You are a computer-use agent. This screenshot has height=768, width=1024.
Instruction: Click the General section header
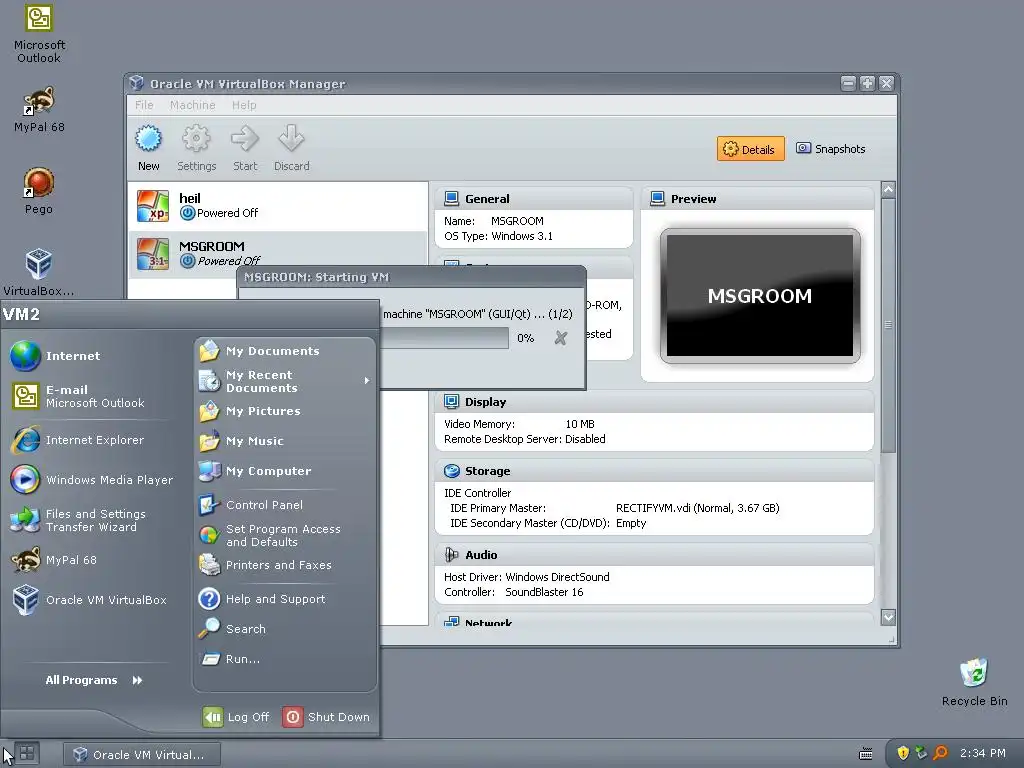tap(534, 199)
